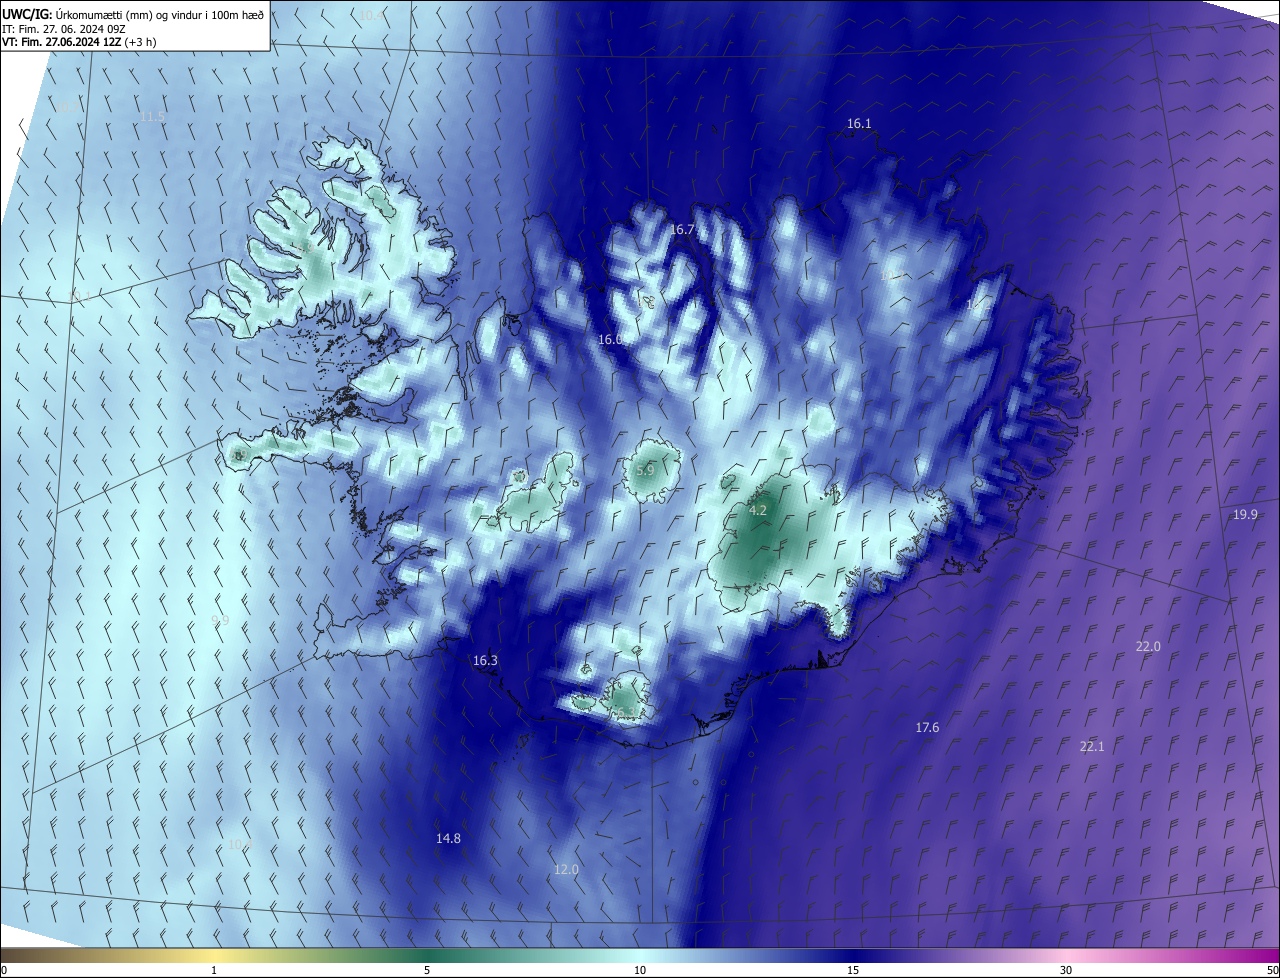Image resolution: width=1280 pixels, height=978 pixels.
Task: Click the 11.5 value label on the map
Action: (152, 117)
